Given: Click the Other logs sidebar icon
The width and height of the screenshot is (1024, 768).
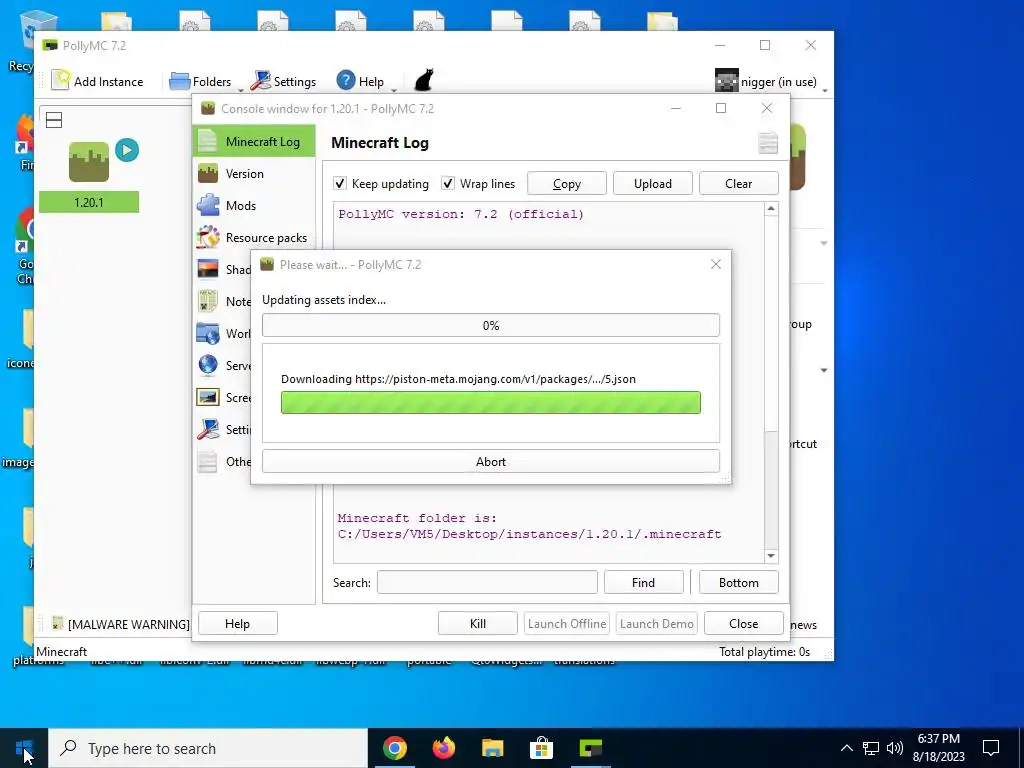Looking at the screenshot, I should 208,461.
